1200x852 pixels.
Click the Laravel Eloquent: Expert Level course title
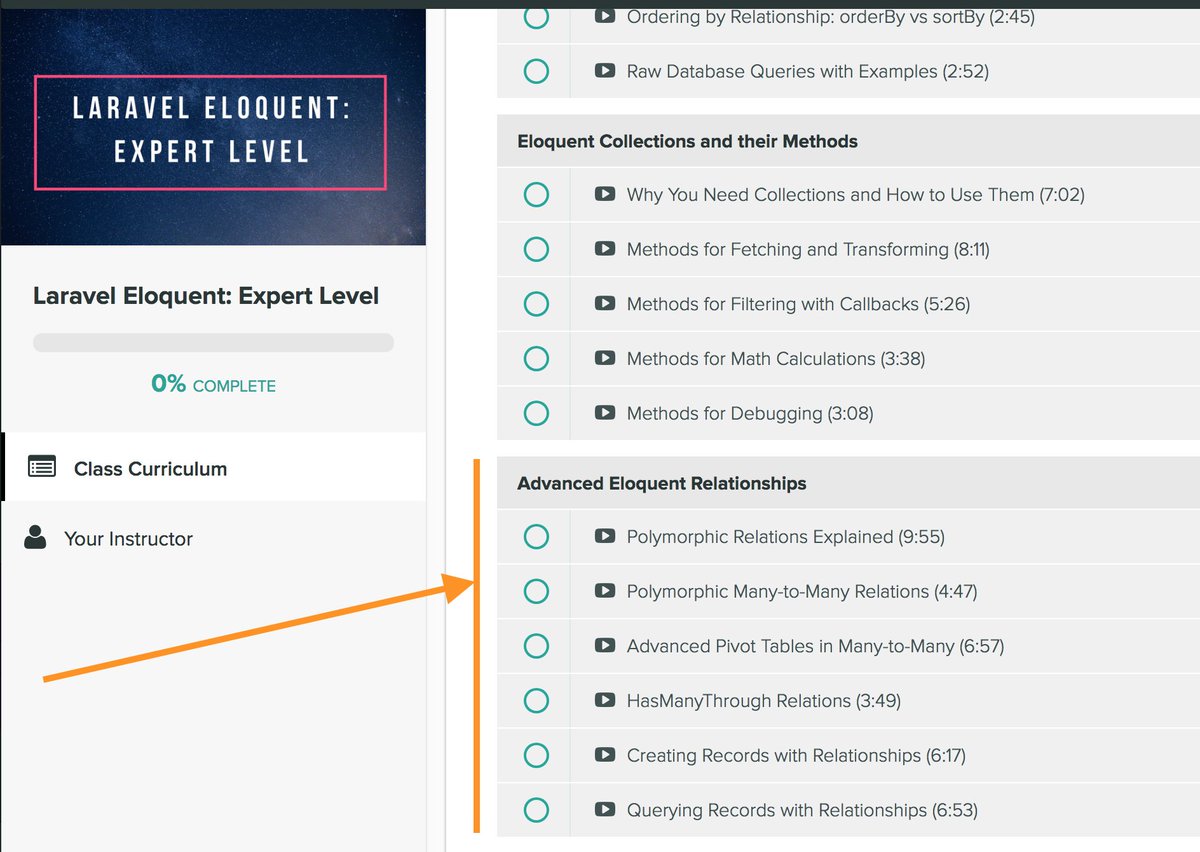pos(206,296)
